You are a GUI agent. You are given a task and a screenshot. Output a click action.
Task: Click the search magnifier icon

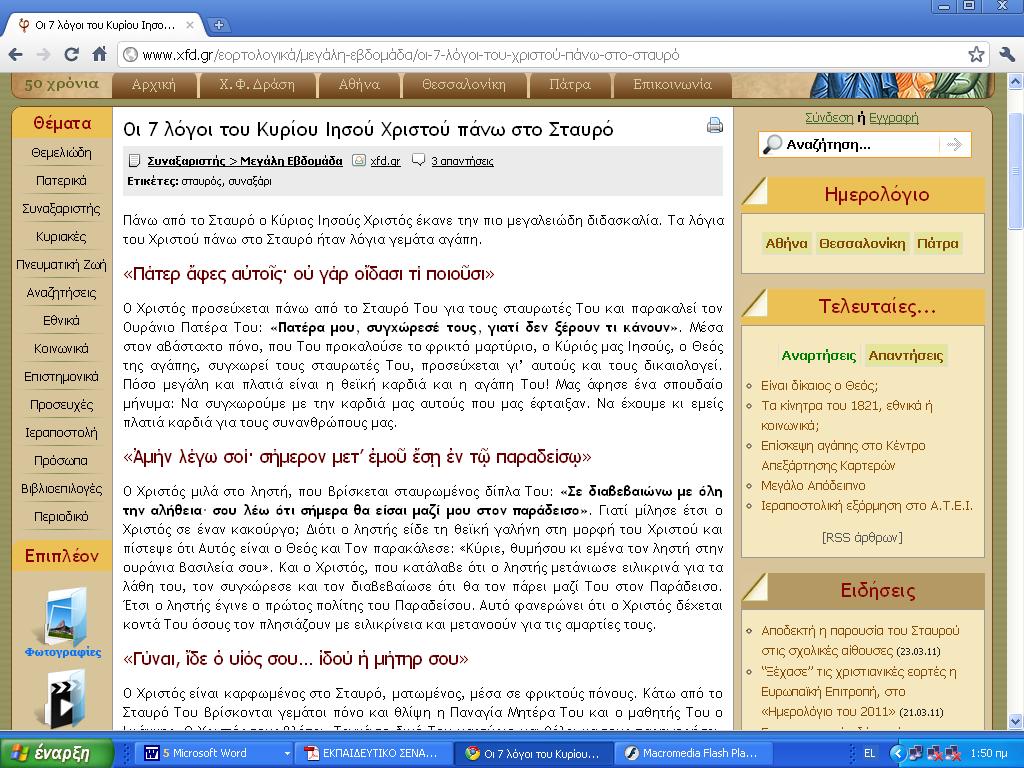coord(773,144)
